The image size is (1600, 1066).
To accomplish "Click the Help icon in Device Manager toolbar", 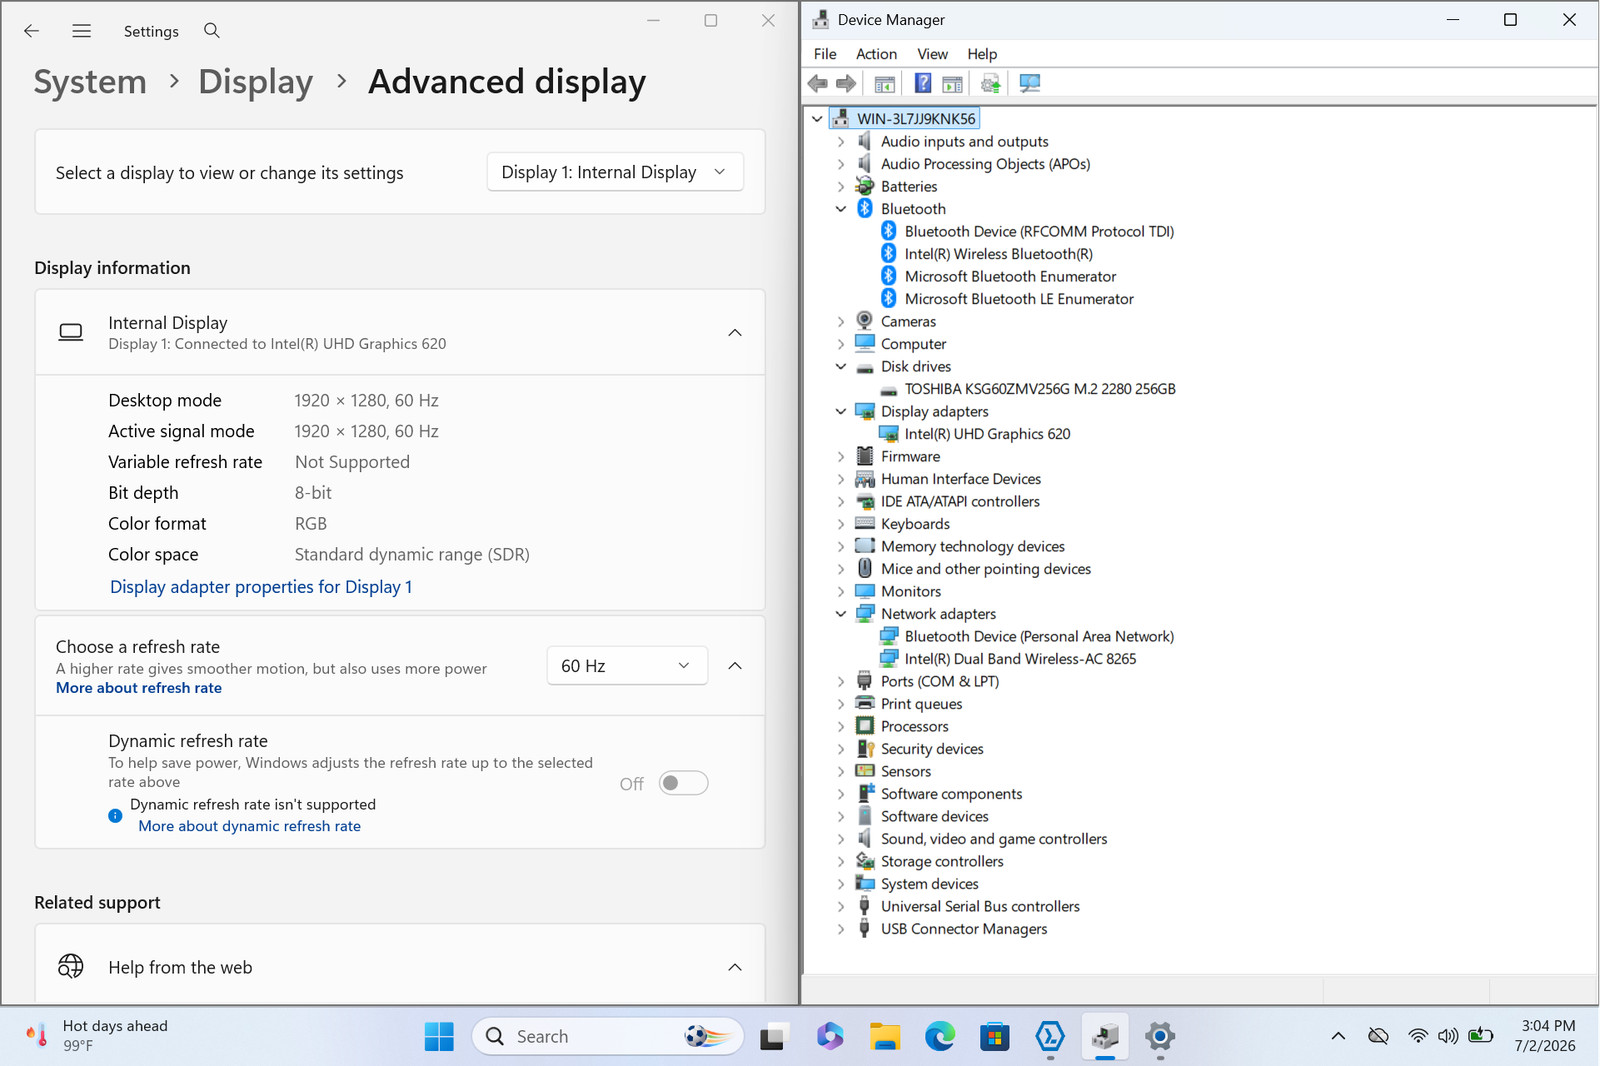I will point(923,84).
